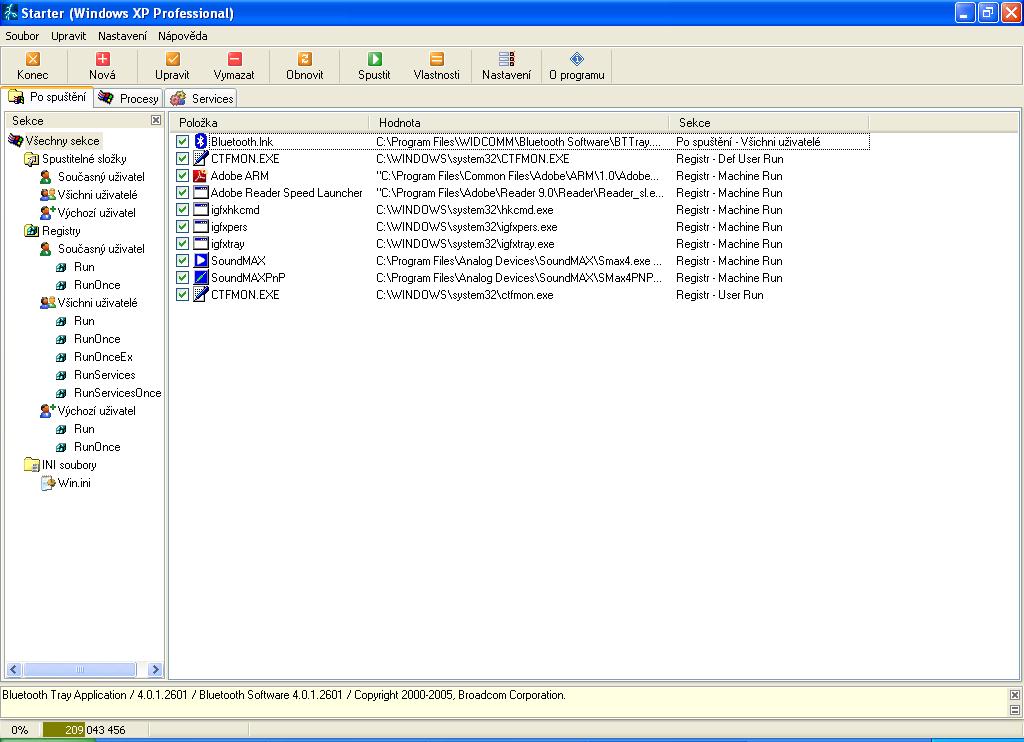Open the Upravit menu in menu bar
The height and width of the screenshot is (742, 1024).
coord(69,36)
